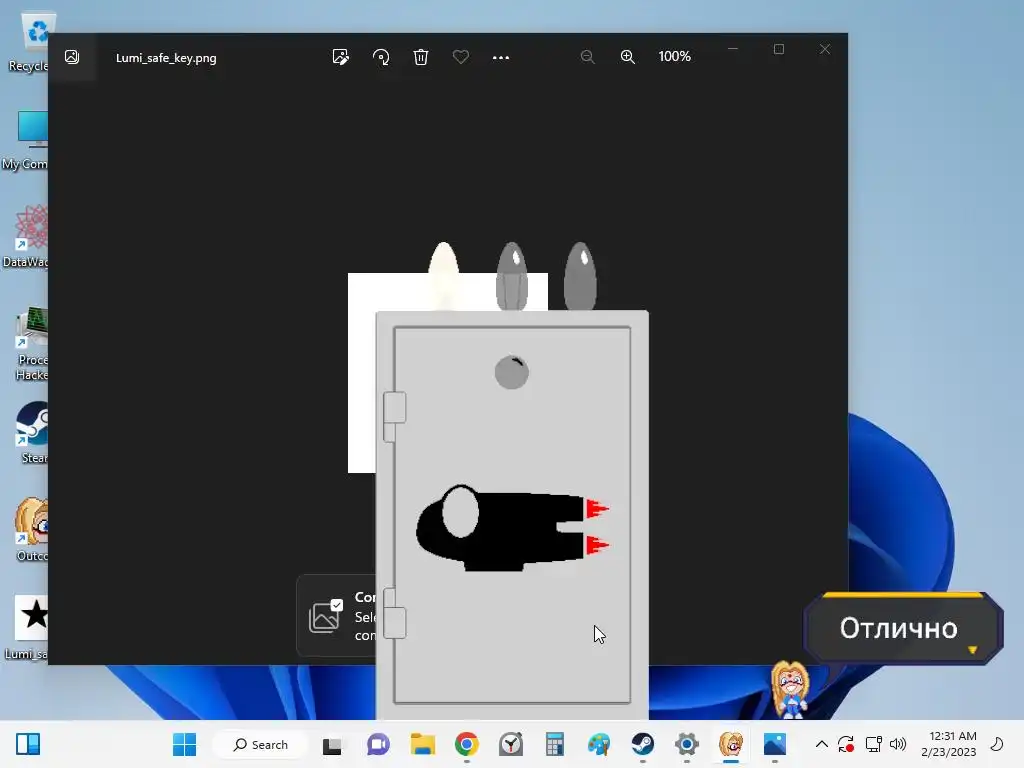Click the Отлично dialog button
The height and width of the screenshot is (768, 1024).
(x=903, y=628)
